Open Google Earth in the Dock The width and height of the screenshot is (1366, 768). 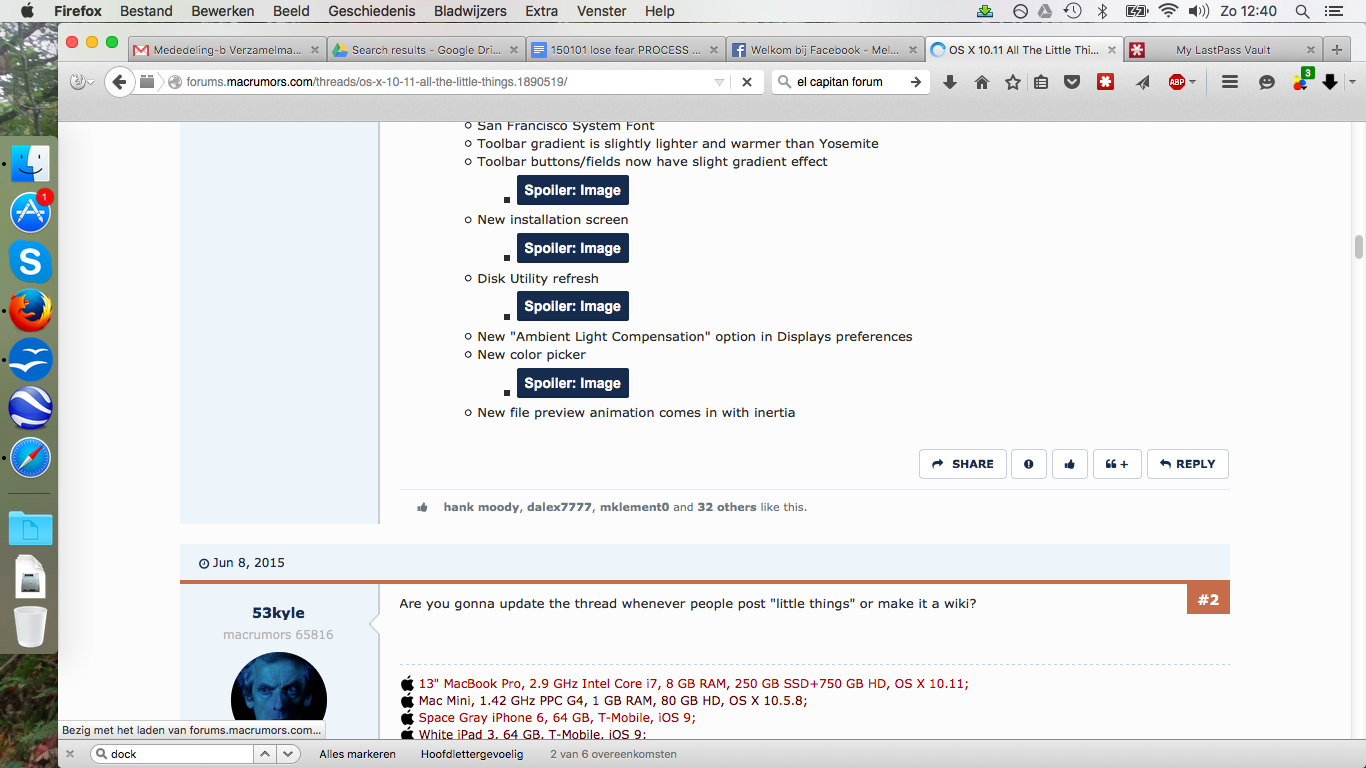31,408
